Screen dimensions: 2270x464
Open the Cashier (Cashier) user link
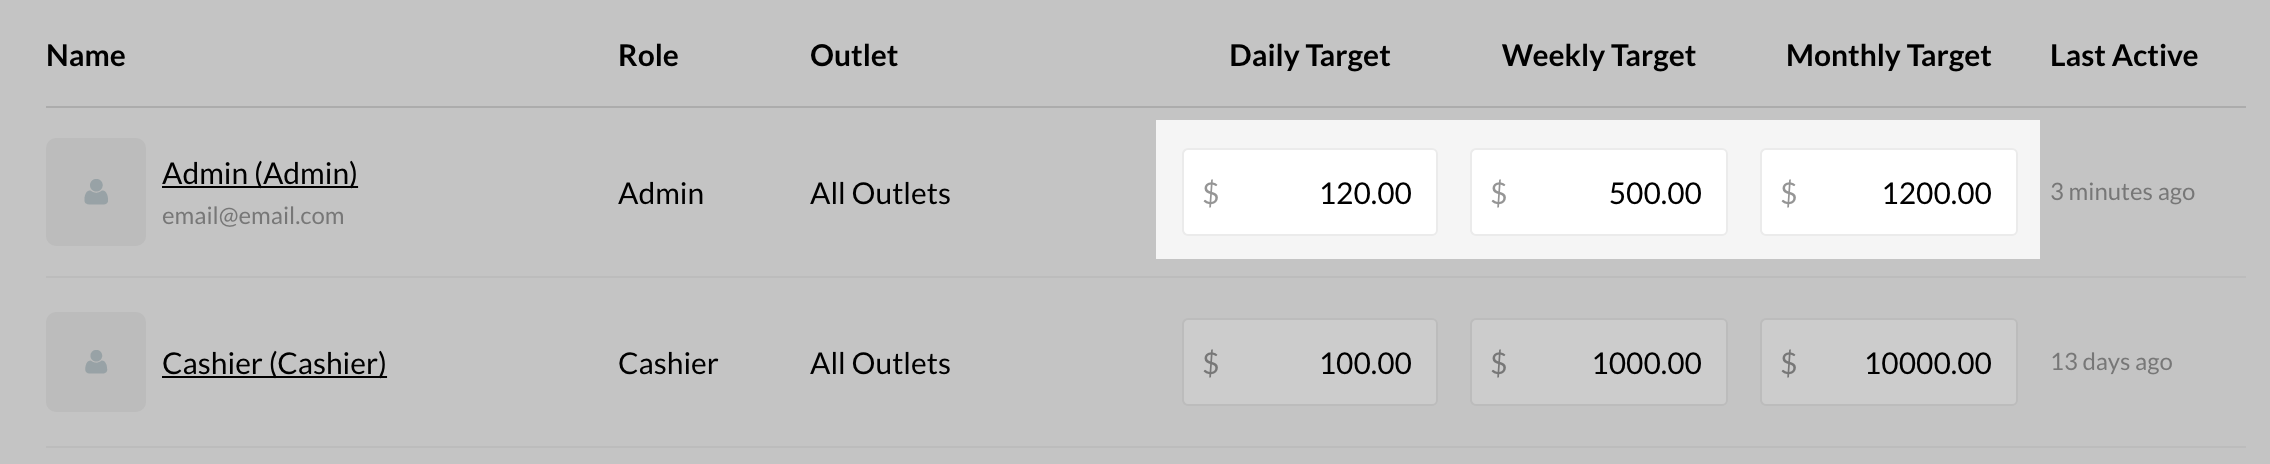pyautogui.click(x=274, y=363)
